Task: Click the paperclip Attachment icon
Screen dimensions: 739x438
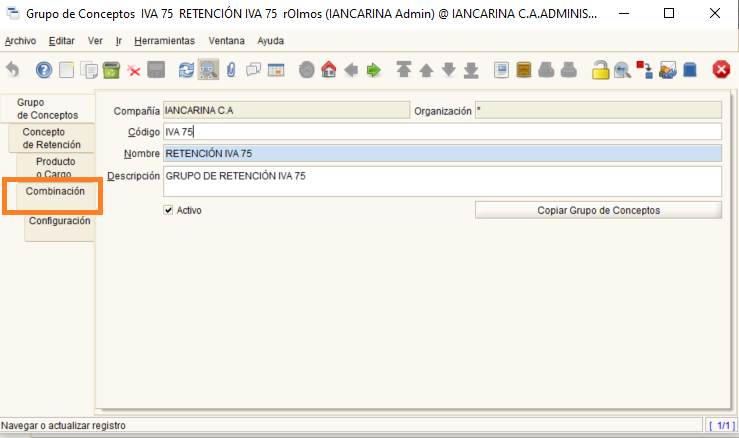Action: point(231,70)
